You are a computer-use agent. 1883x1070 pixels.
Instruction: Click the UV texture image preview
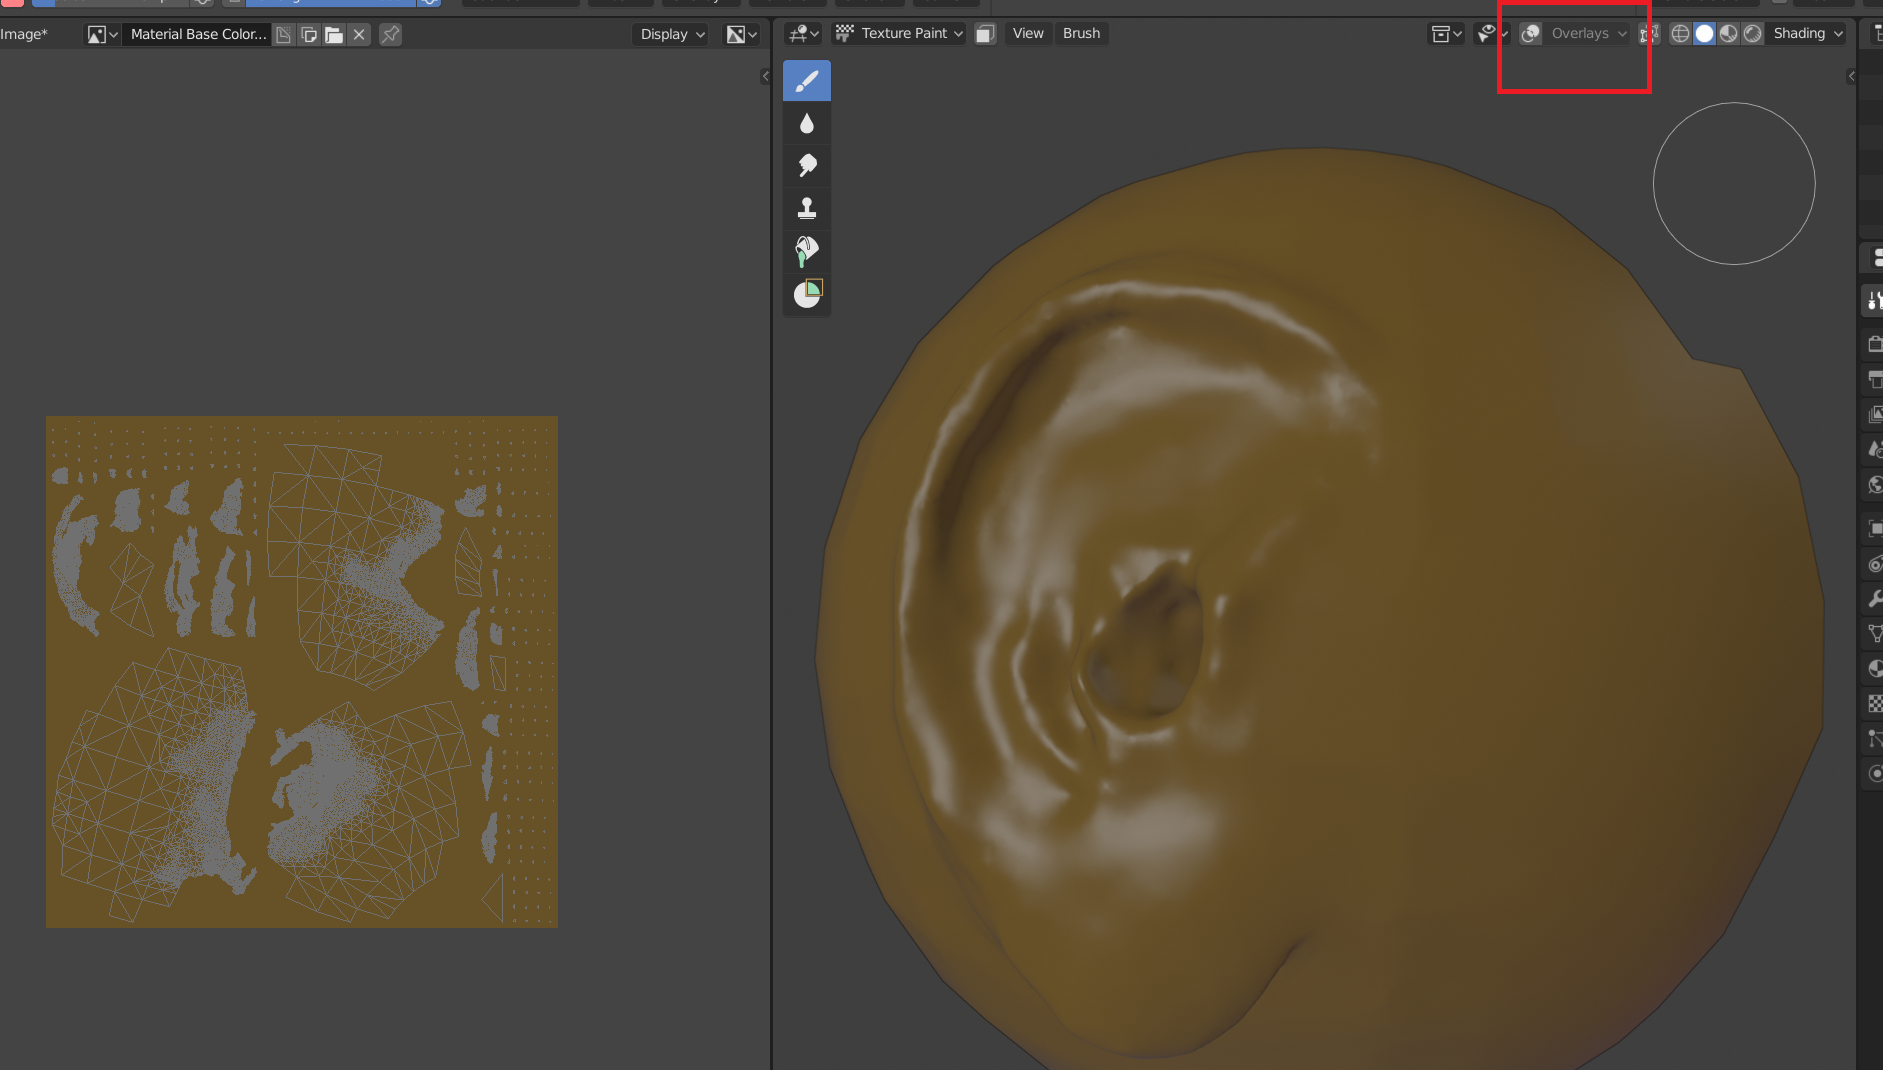click(x=302, y=672)
